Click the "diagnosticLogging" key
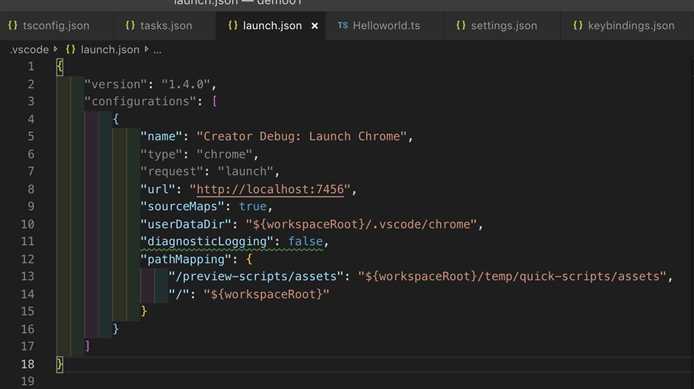 click(207, 241)
